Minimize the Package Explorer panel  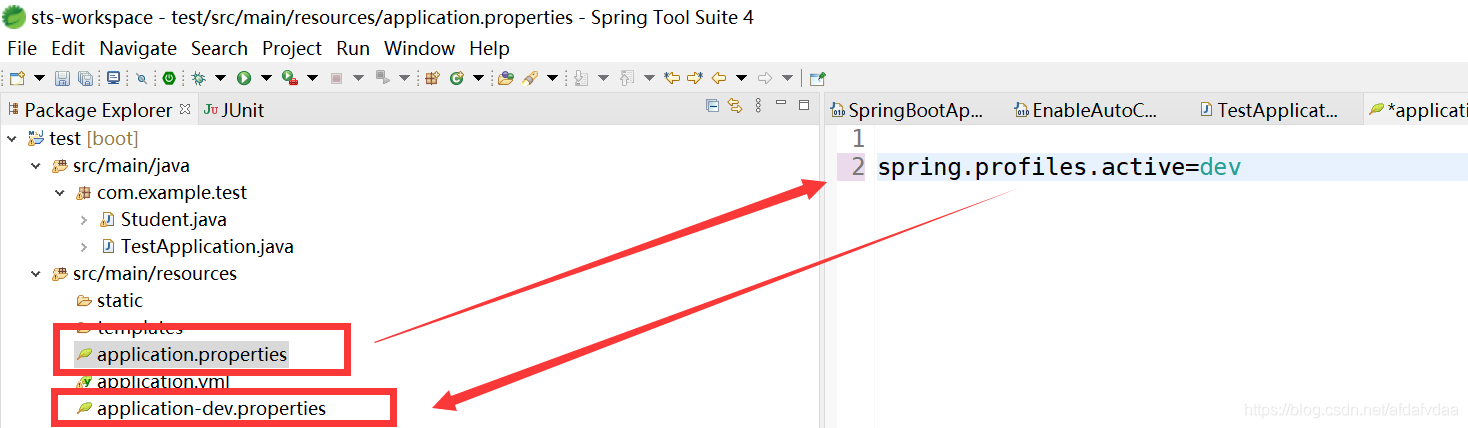tap(781, 103)
